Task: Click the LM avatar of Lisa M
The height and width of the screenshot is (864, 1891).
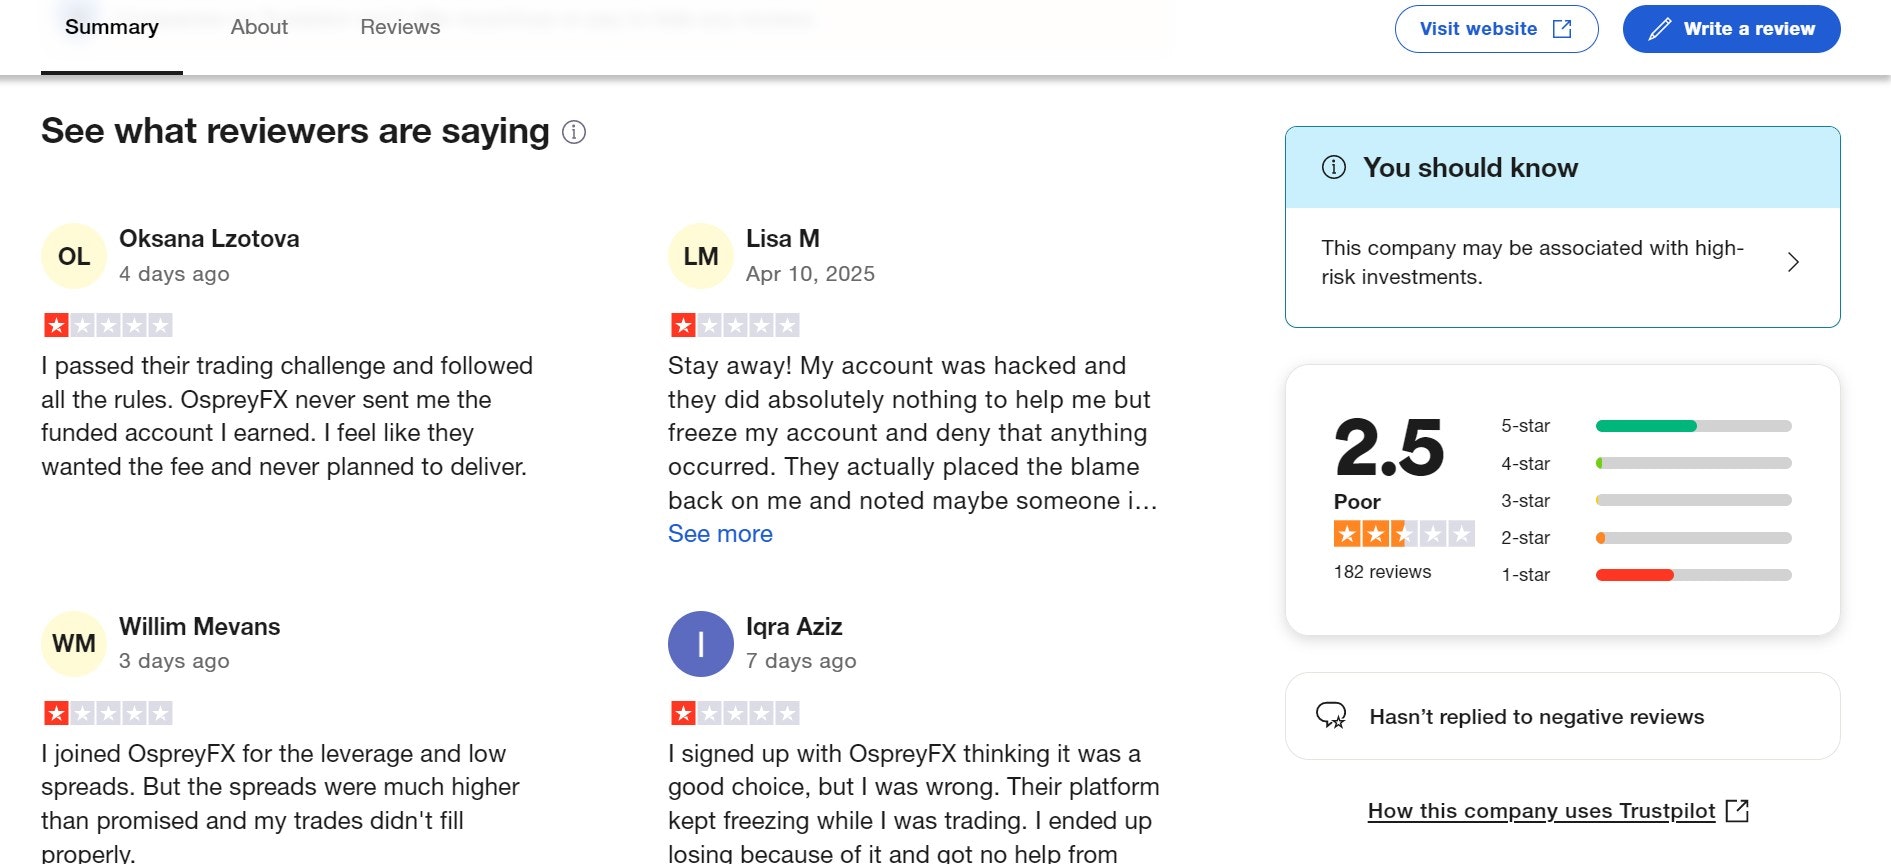Action: point(700,256)
